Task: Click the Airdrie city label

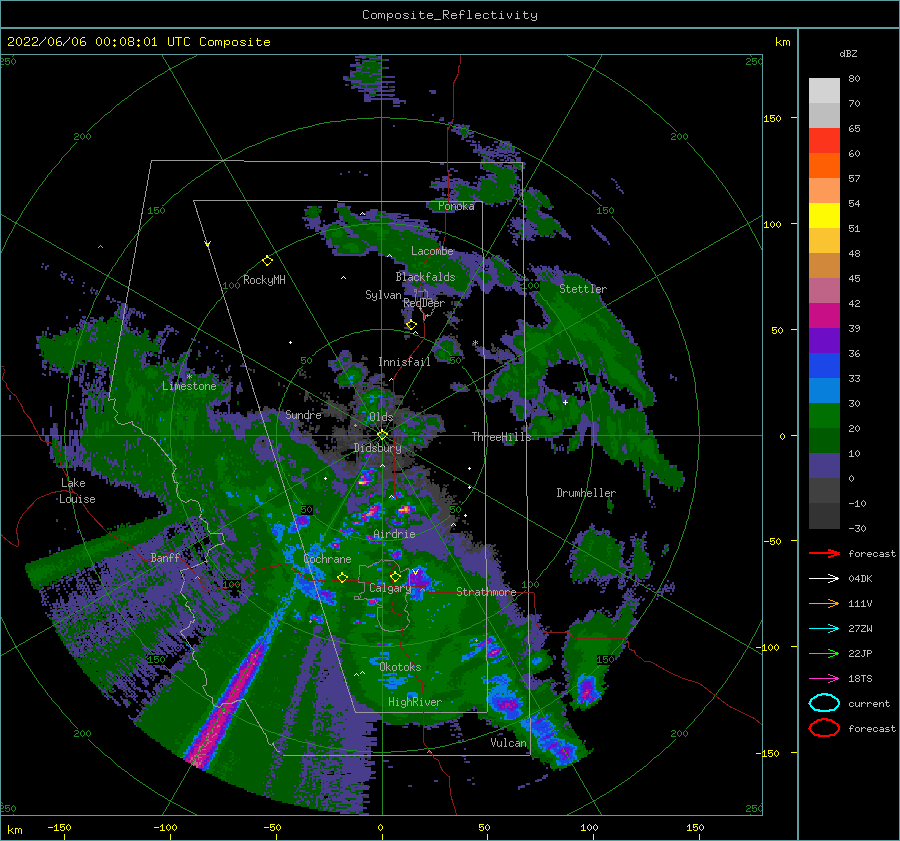Action: coord(394,534)
